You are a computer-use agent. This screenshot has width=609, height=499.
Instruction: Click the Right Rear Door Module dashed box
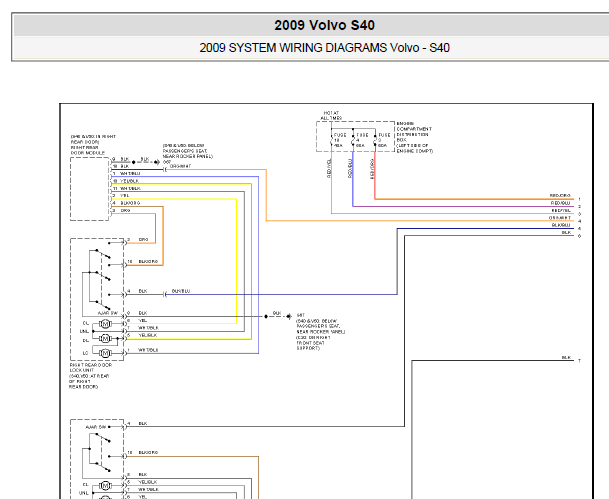point(89,189)
